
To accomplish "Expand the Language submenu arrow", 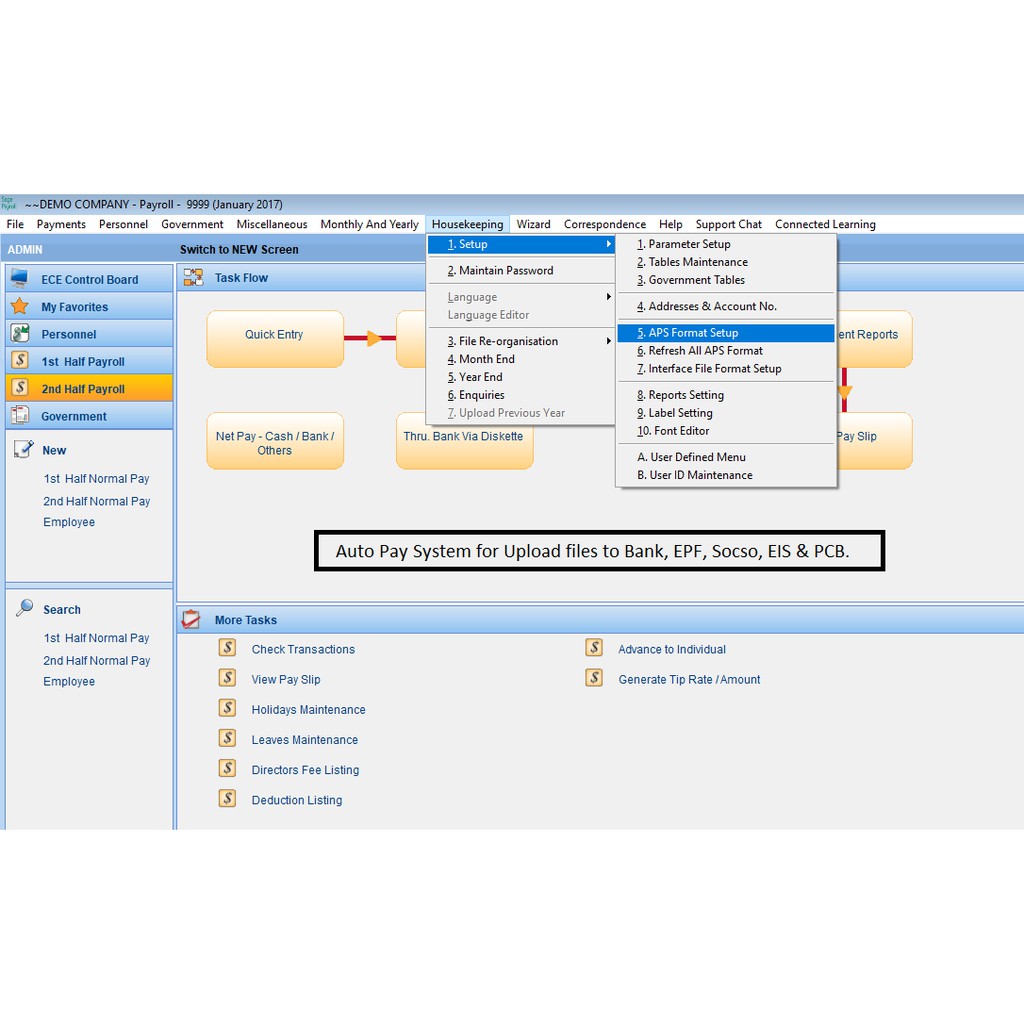I will 609,296.
